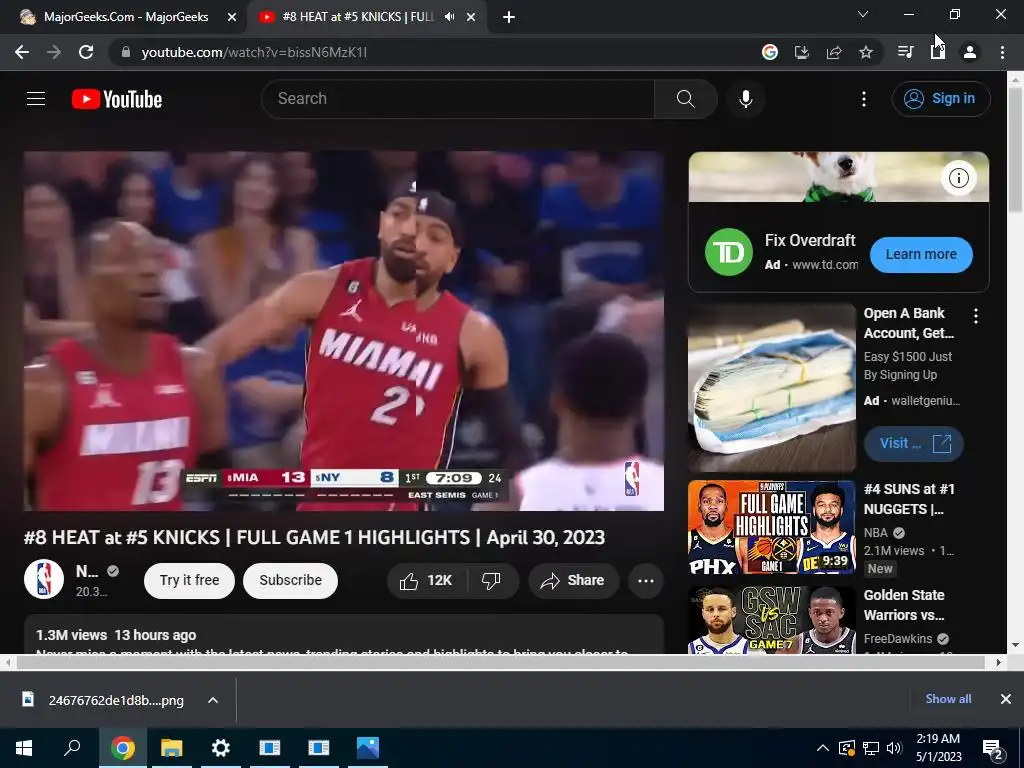This screenshot has height=768, width=1024.
Task: Mute the YouTube tab via speaker icon
Action: tap(449, 17)
